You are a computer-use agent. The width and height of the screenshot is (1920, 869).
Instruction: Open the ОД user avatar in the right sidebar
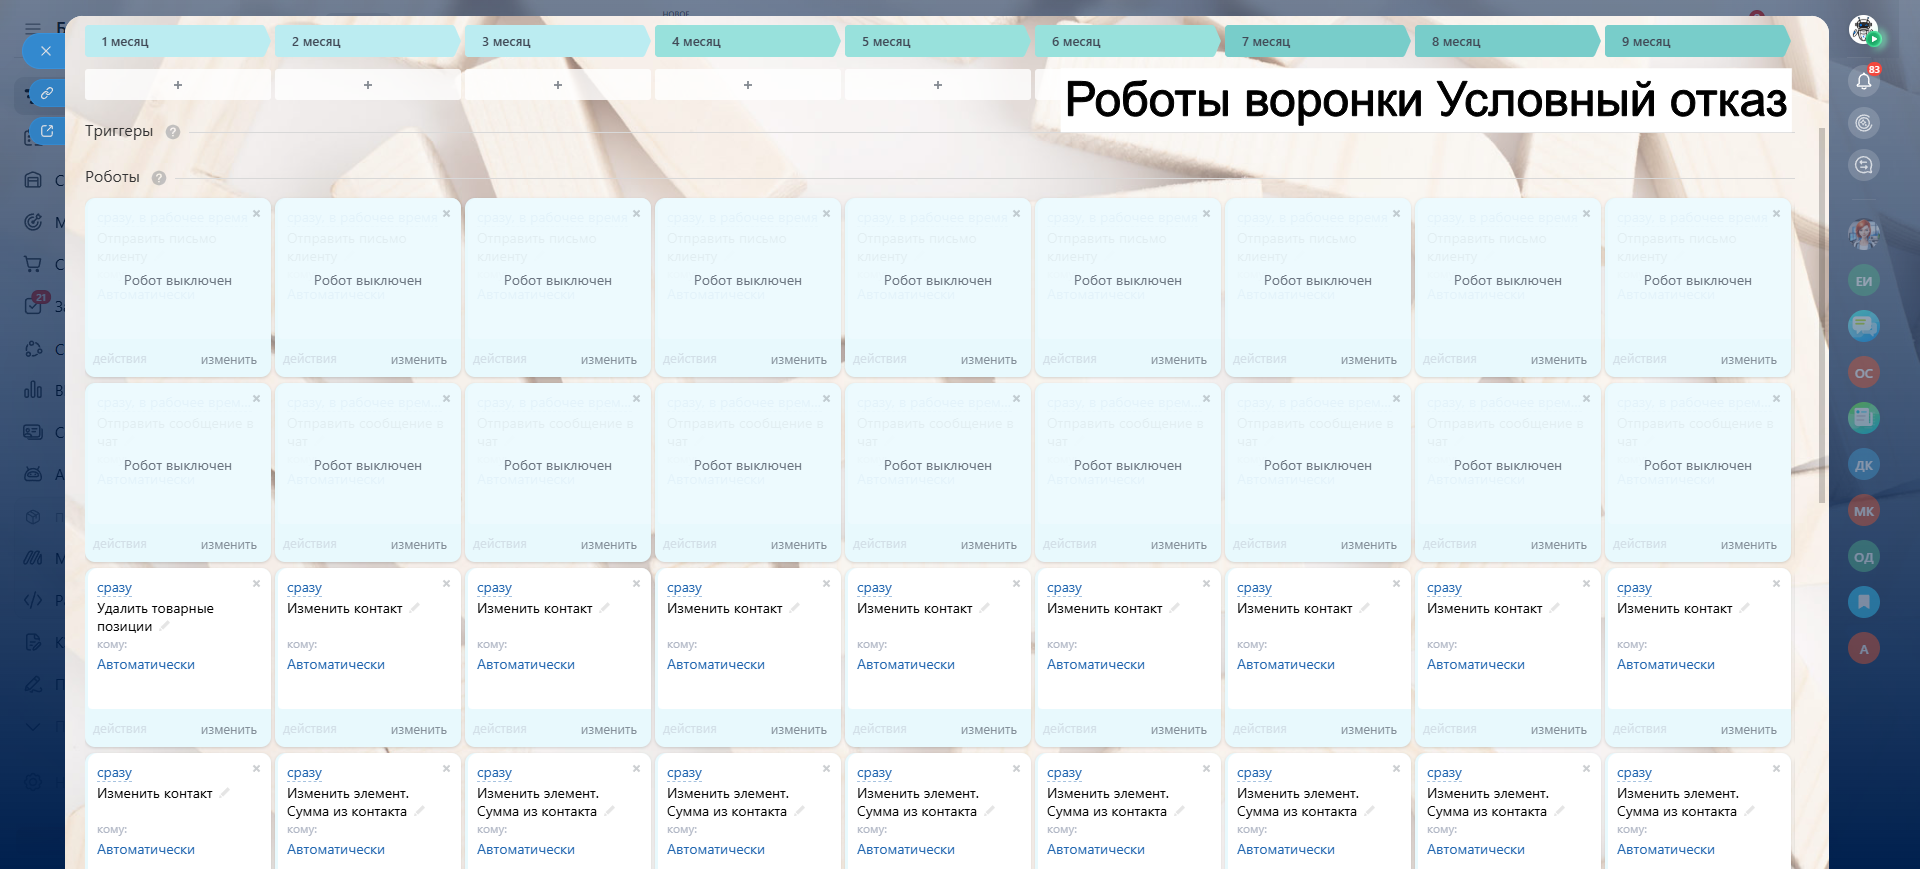coord(1864,557)
